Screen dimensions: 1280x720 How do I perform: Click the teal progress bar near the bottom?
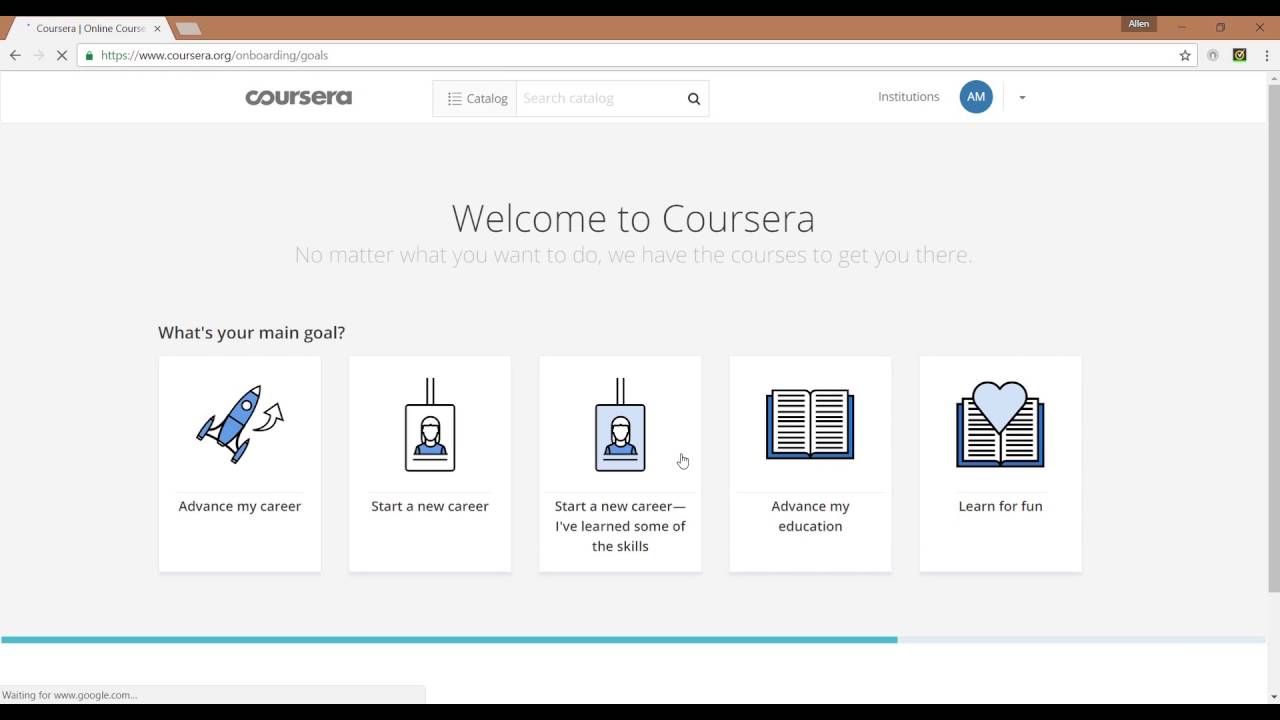[450, 638]
